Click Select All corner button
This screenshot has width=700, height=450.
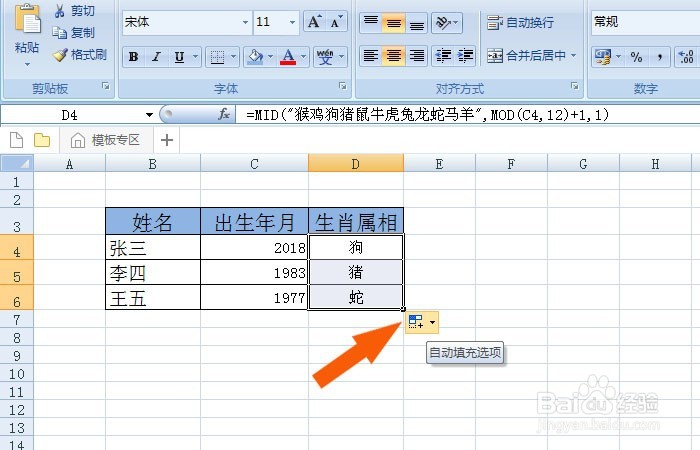[17, 164]
